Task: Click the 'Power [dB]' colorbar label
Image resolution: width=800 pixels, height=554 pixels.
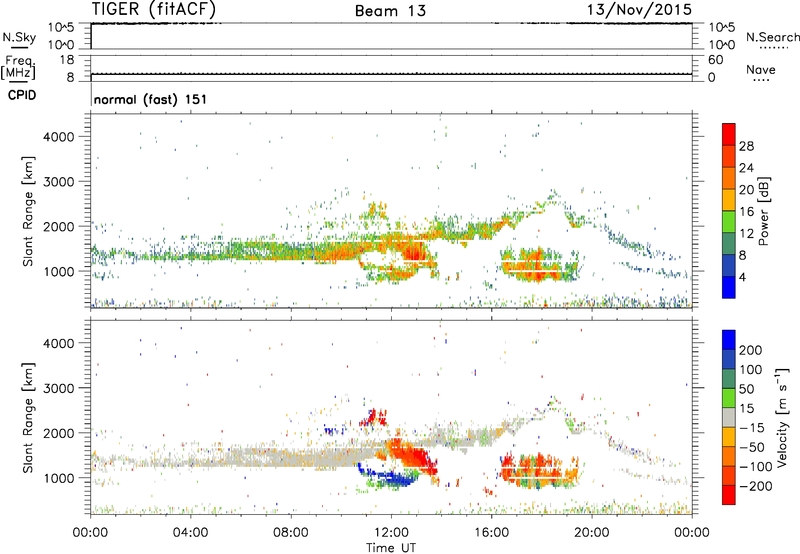Action: [764, 211]
